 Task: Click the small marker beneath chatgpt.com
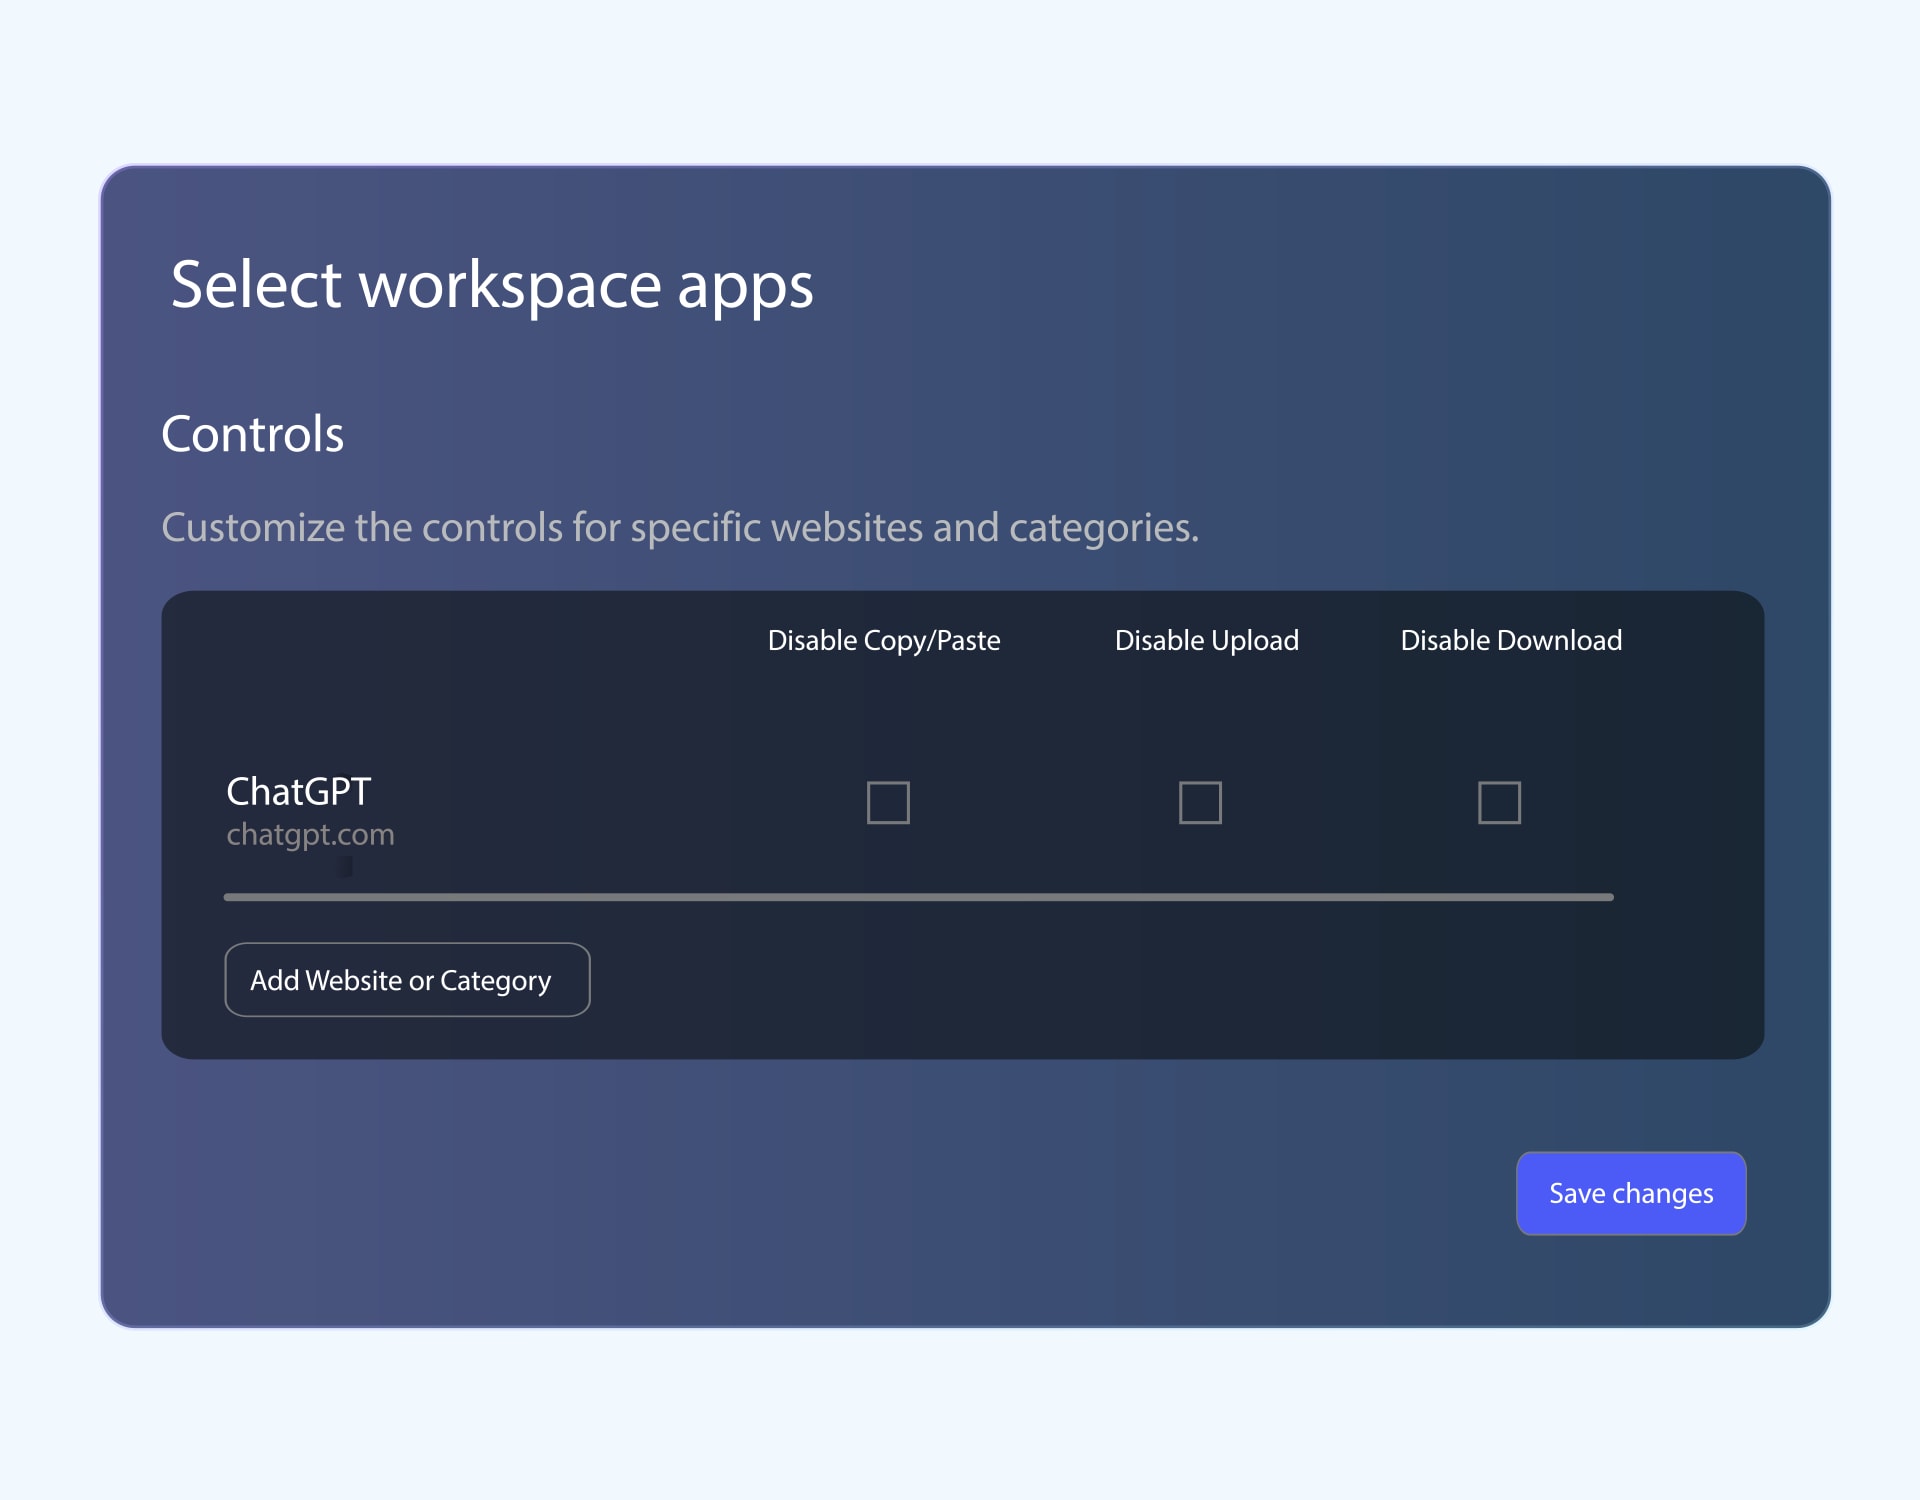pos(344,869)
